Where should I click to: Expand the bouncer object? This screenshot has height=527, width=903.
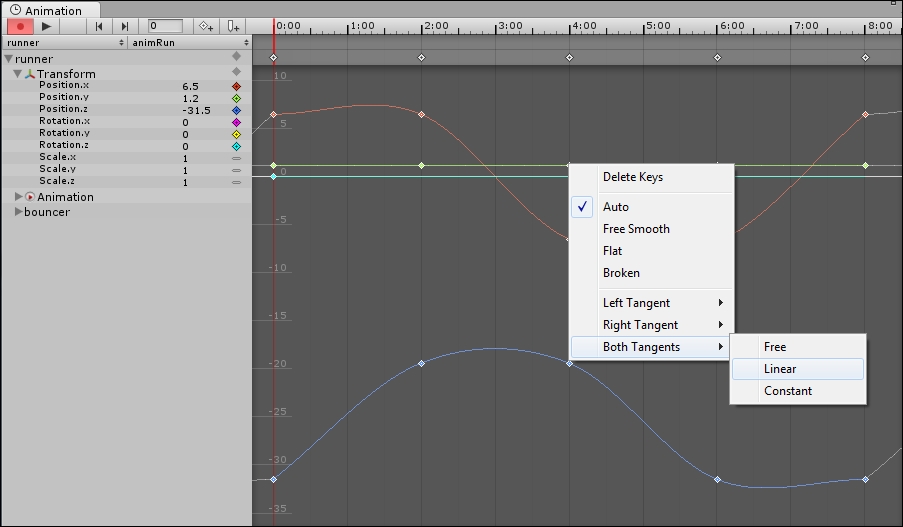pyautogui.click(x=18, y=212)
